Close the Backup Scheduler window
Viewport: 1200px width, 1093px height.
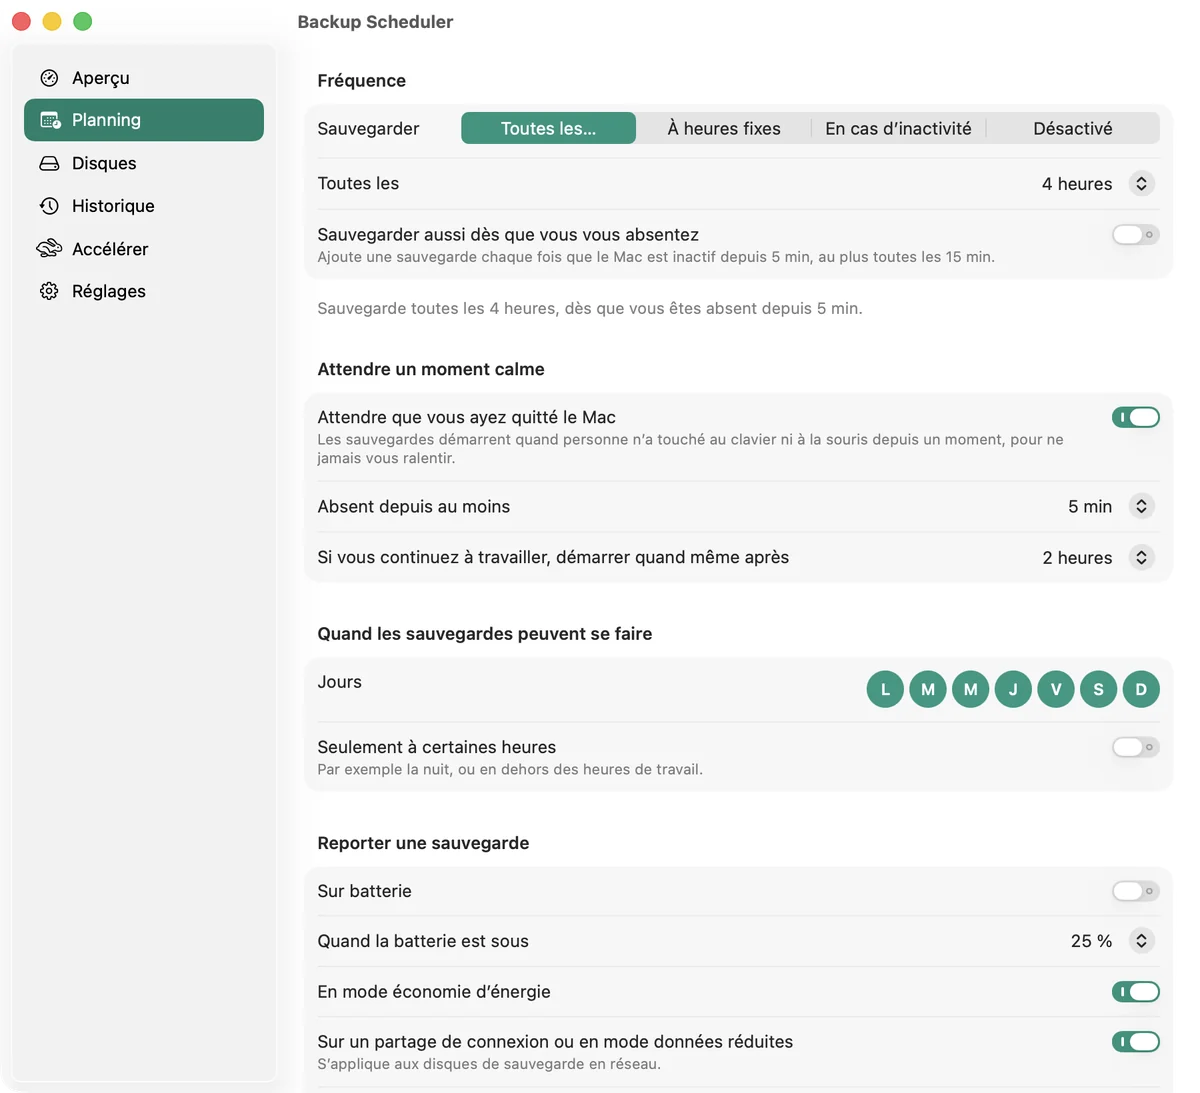tap(21, 21)
